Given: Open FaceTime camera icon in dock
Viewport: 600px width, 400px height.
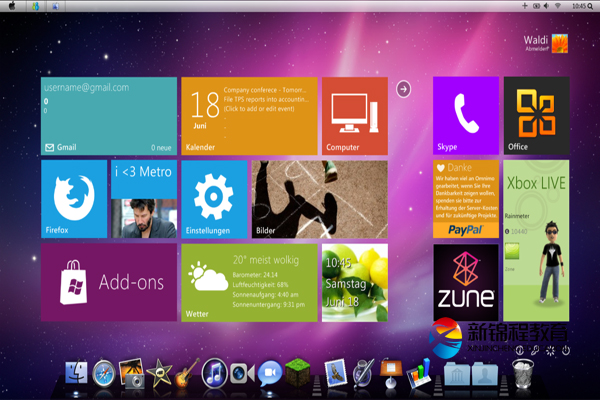Looking at the screenshot, I should click(242, 374).
